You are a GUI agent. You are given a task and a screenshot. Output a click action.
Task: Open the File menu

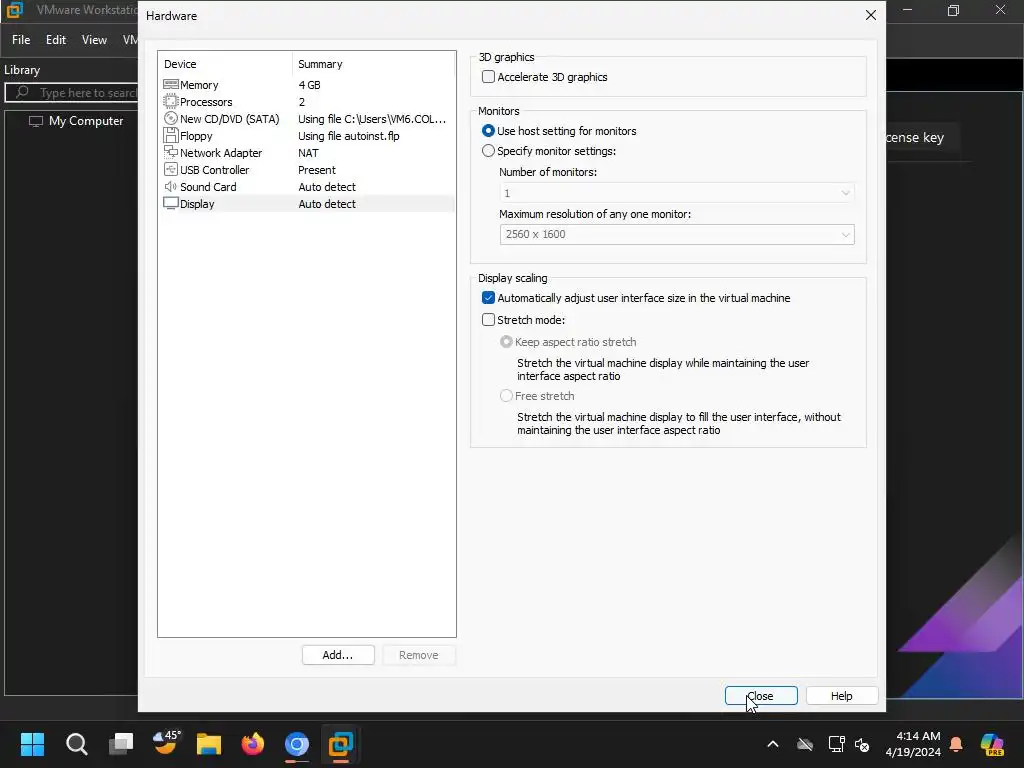pos(21,40)
